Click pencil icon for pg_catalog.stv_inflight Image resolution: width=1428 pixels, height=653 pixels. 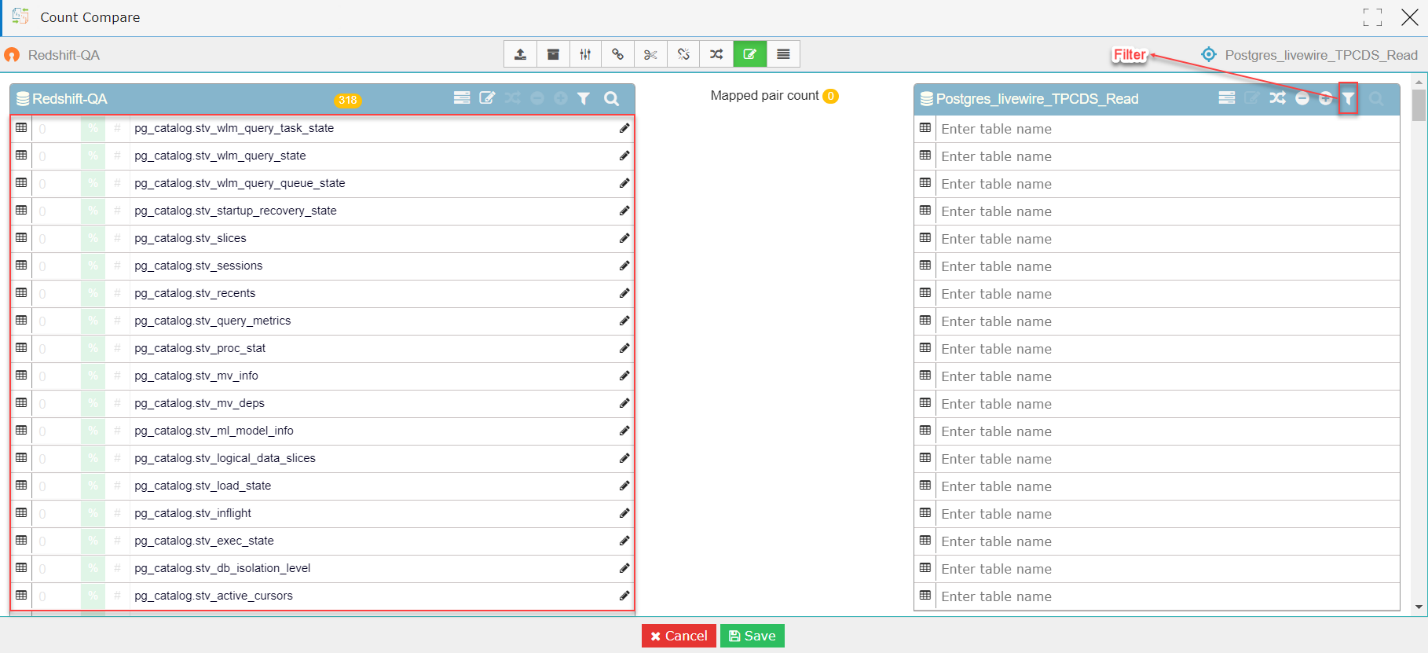[x=624, y=513]
